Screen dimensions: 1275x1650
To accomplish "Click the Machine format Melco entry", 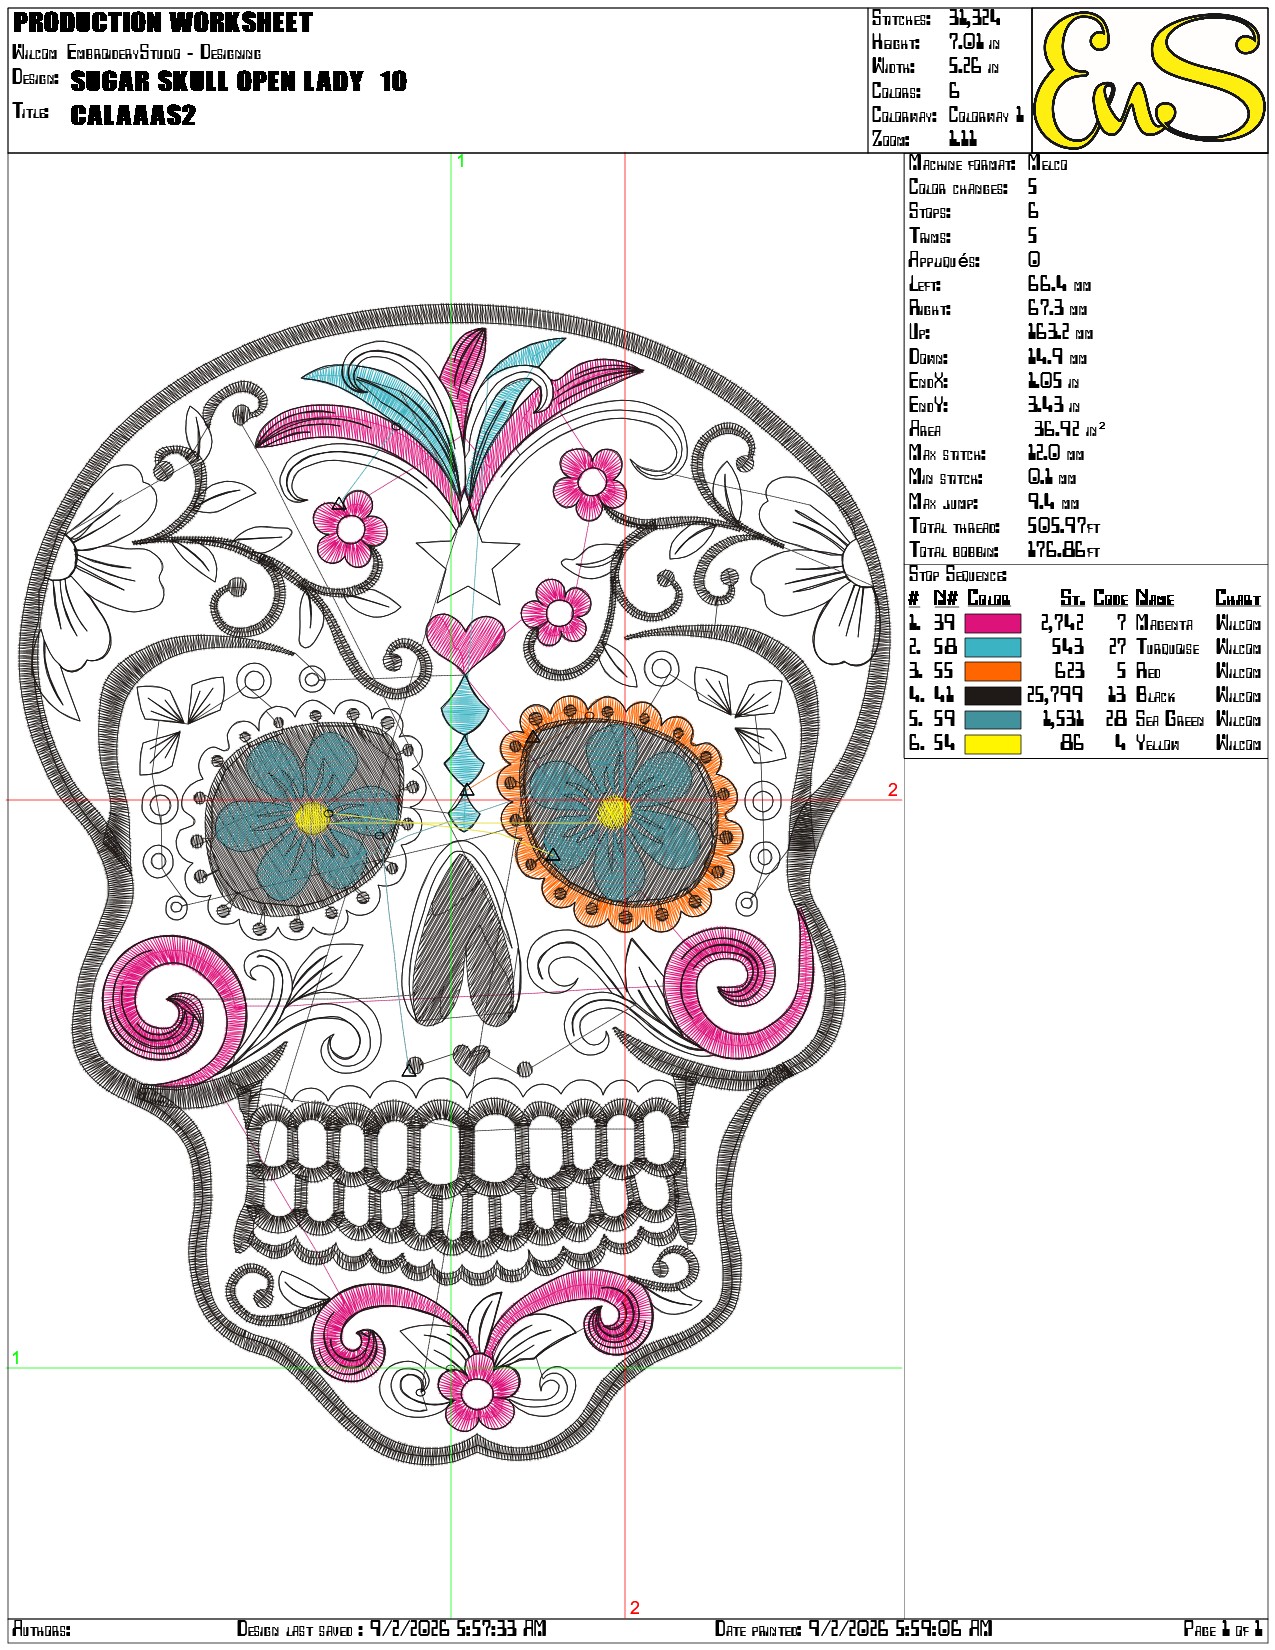I will [x=988, y=164].
